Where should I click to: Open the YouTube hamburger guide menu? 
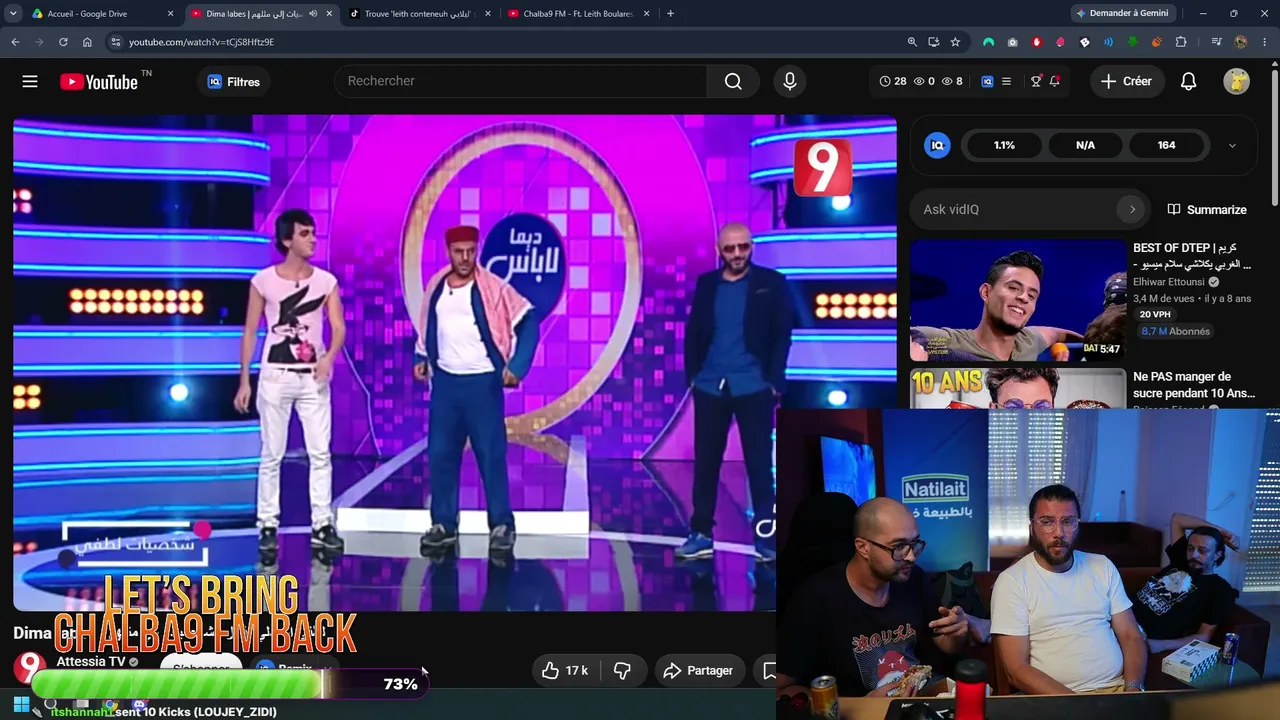point(30,82)
